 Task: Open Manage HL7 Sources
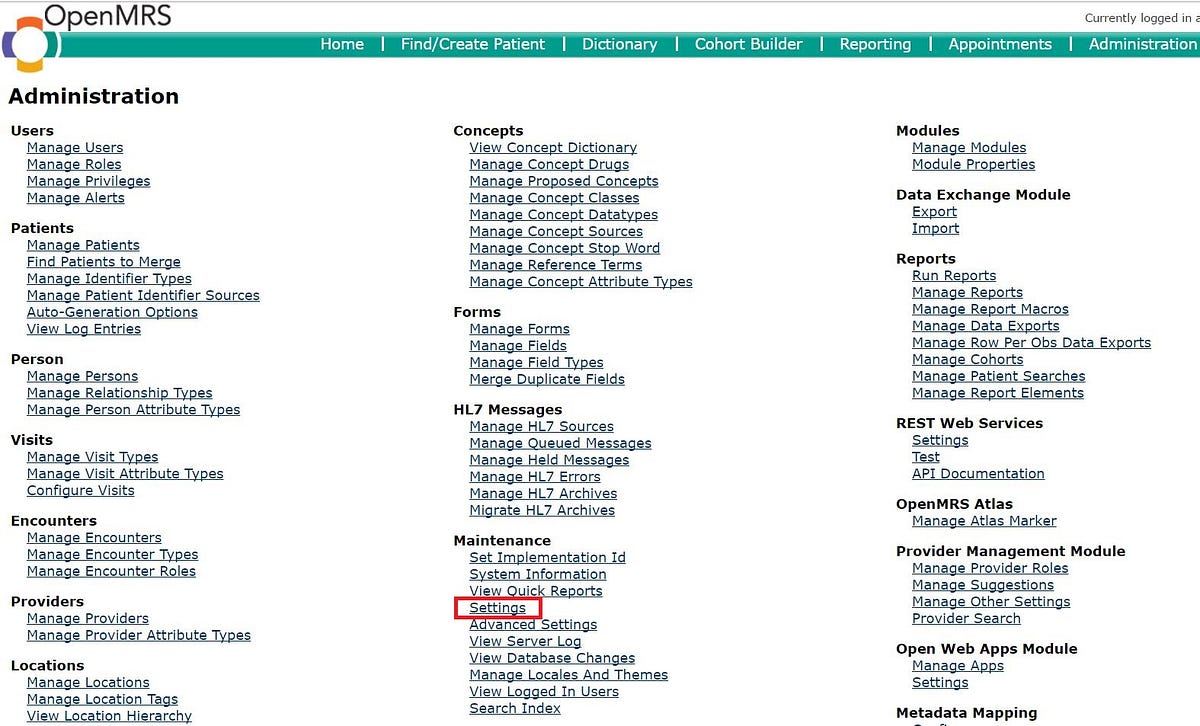(x=541, y=426)
